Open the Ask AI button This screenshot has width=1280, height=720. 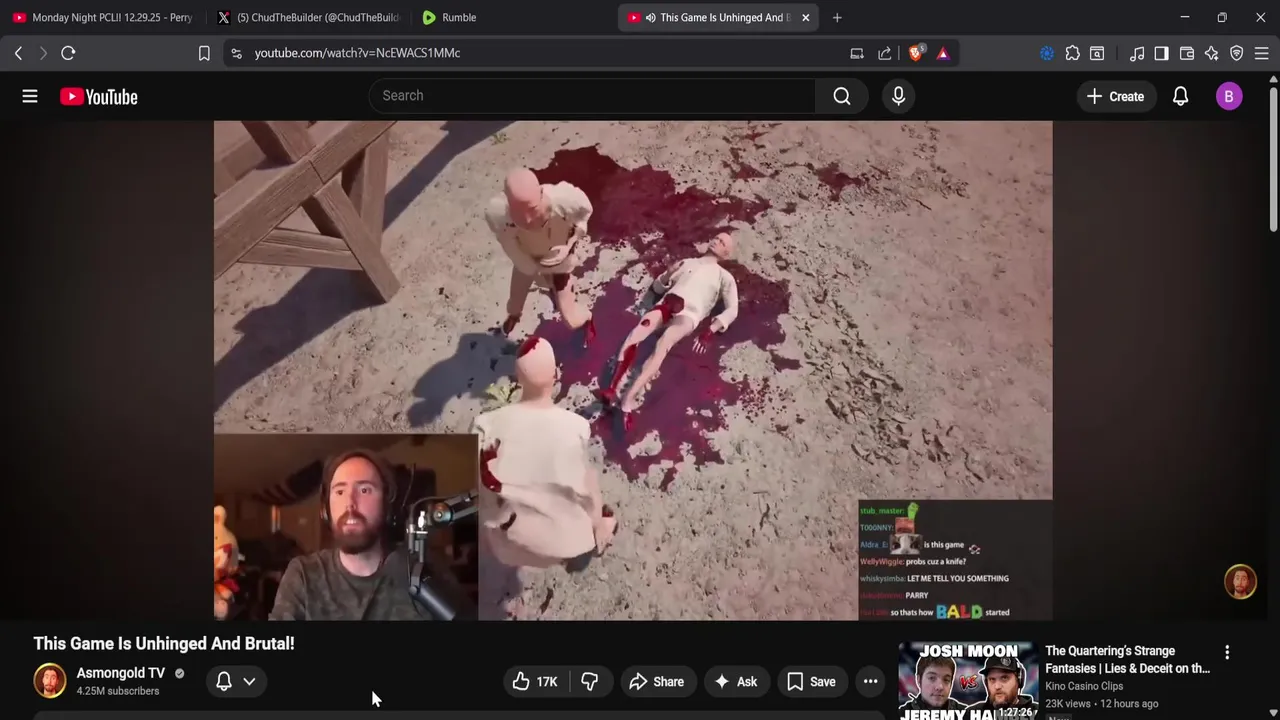(735, 681)
